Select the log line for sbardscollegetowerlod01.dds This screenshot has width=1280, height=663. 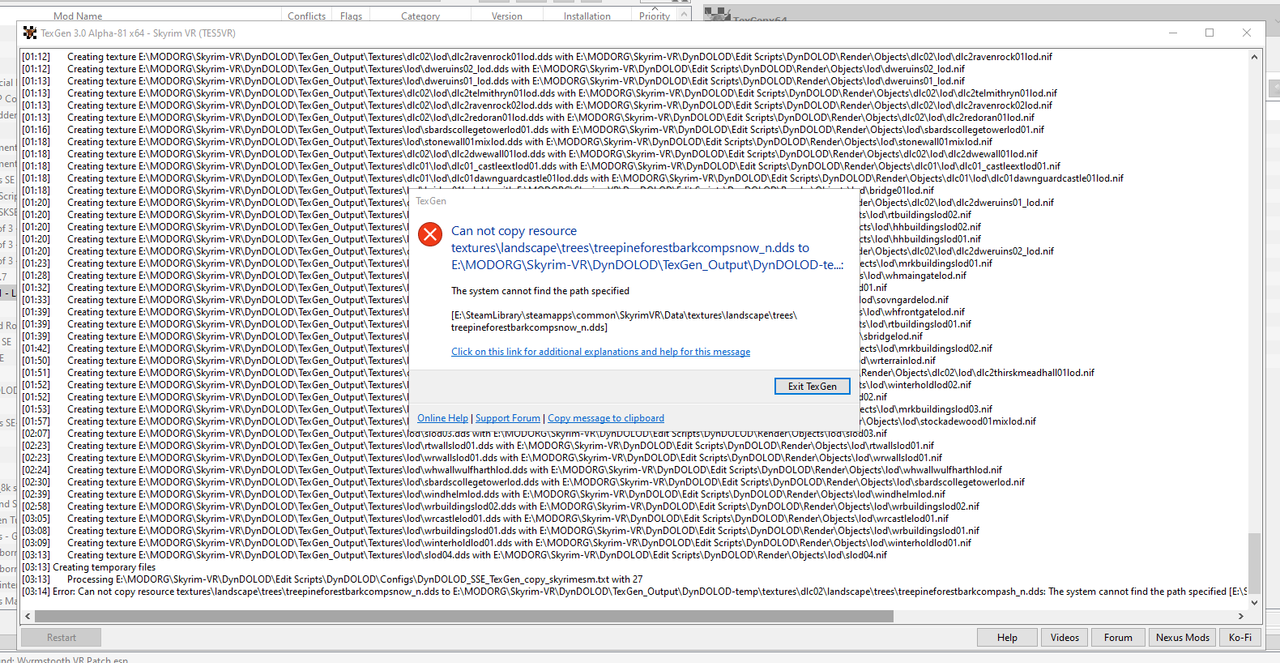click(x=532, y=130)
